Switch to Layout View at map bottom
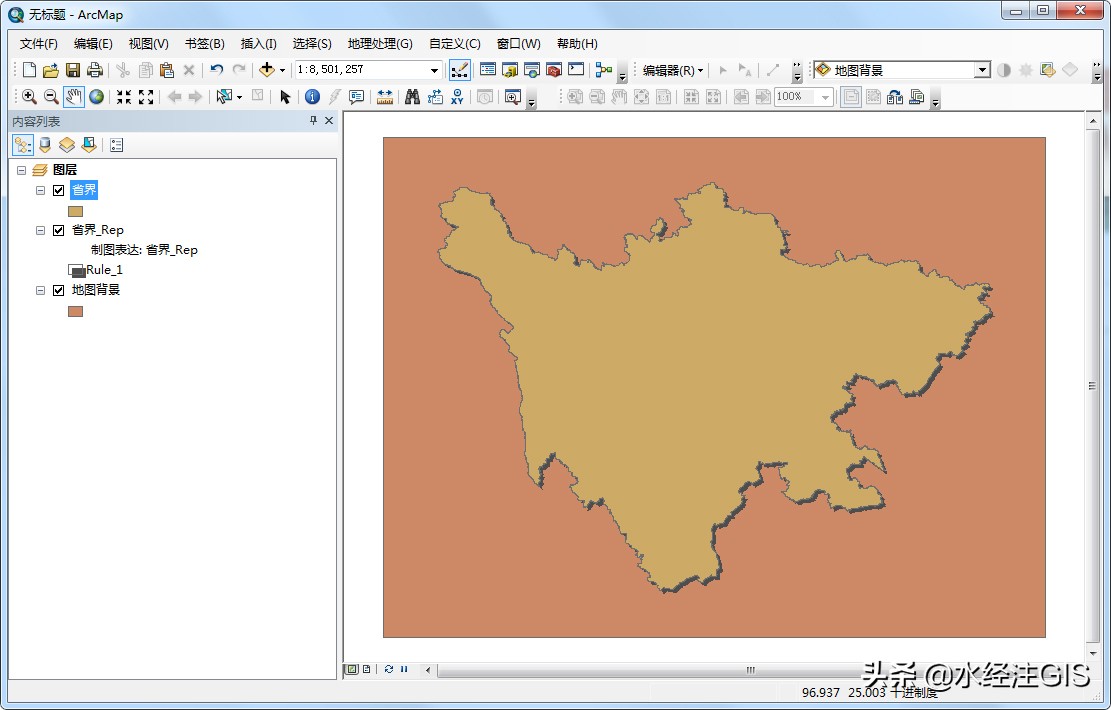Viewport: 1111px width, 710px height. coord(365,668)
